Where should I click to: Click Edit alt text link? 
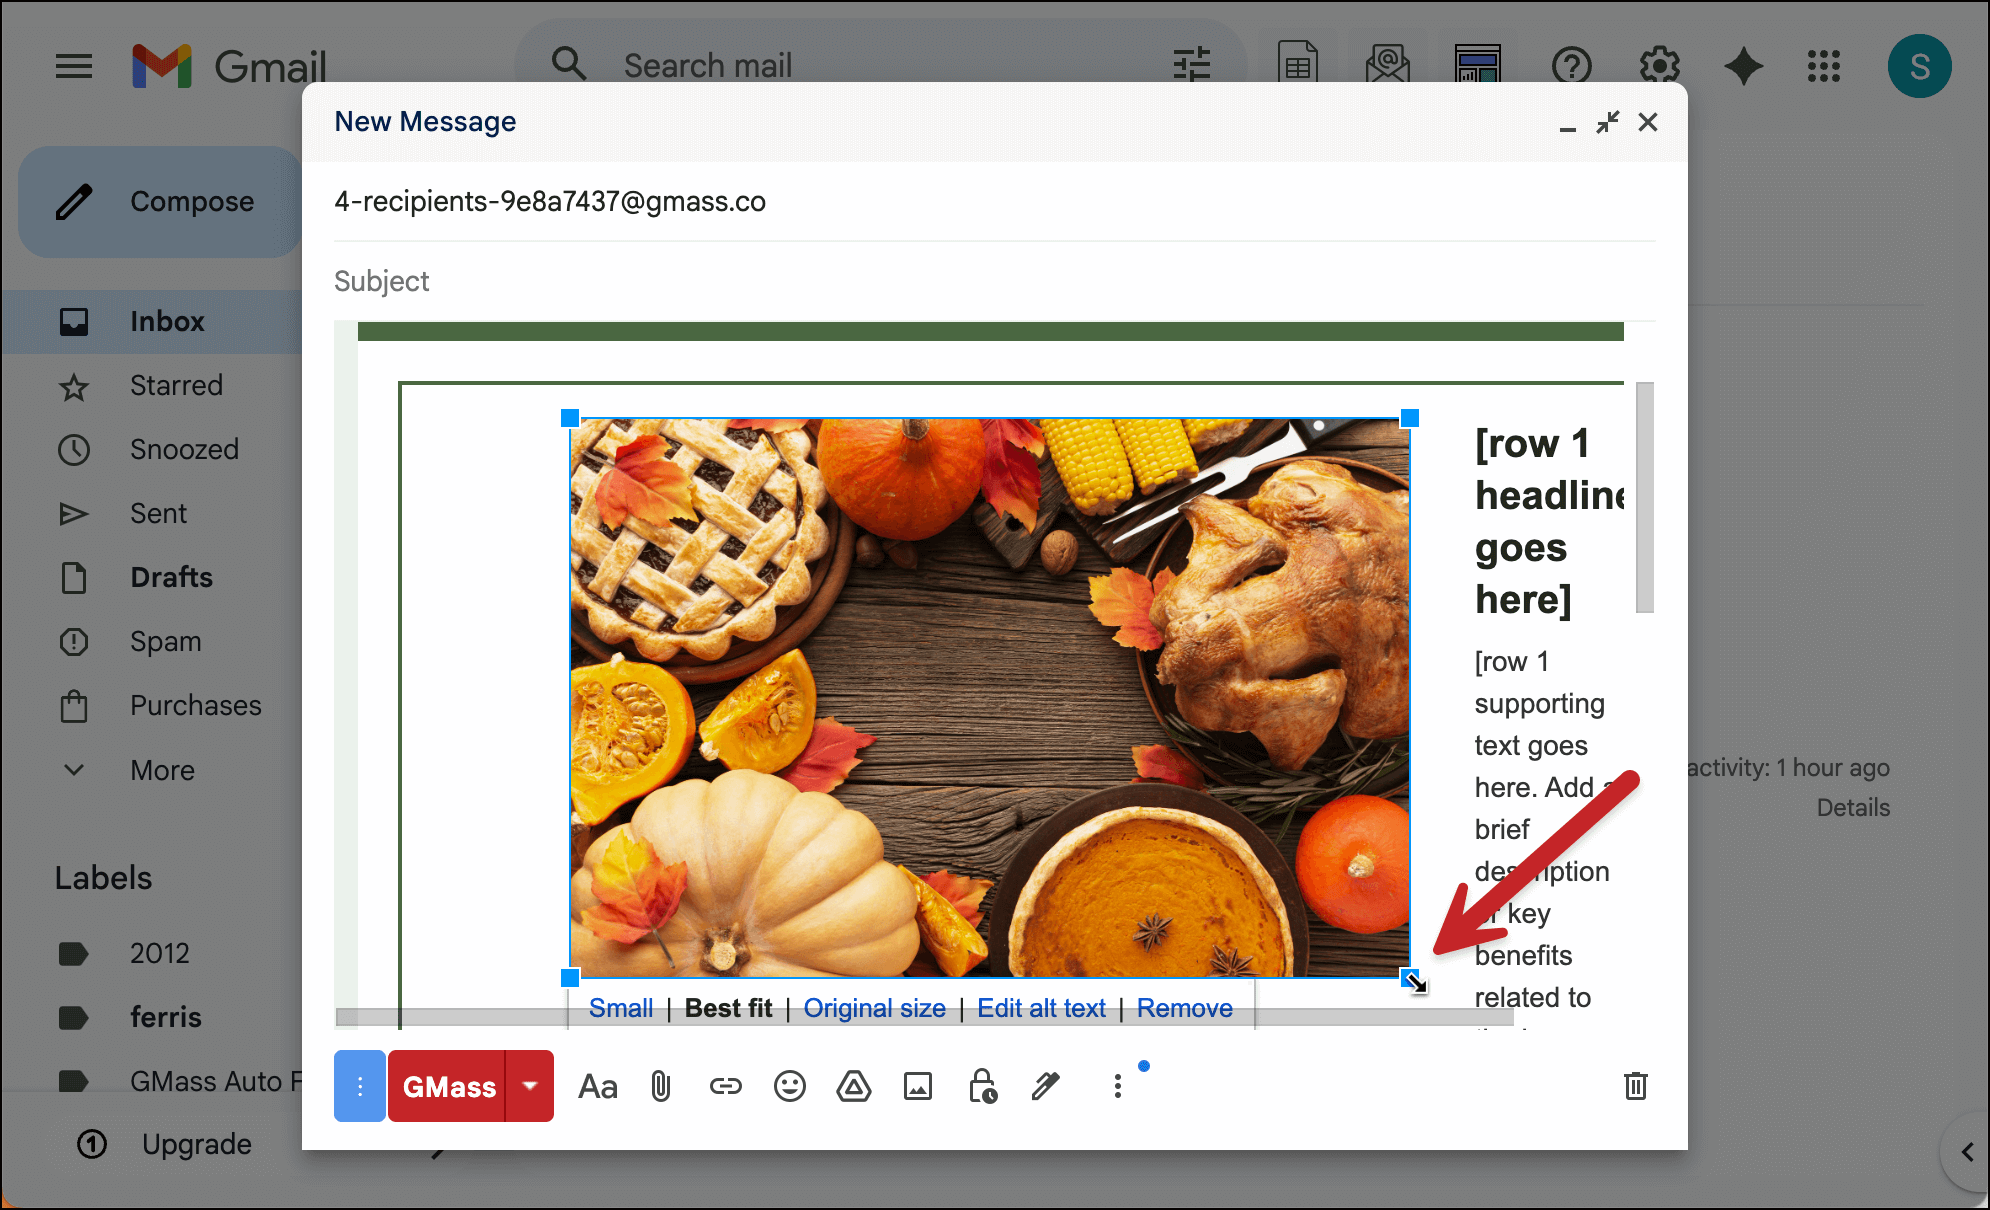1041,1008
